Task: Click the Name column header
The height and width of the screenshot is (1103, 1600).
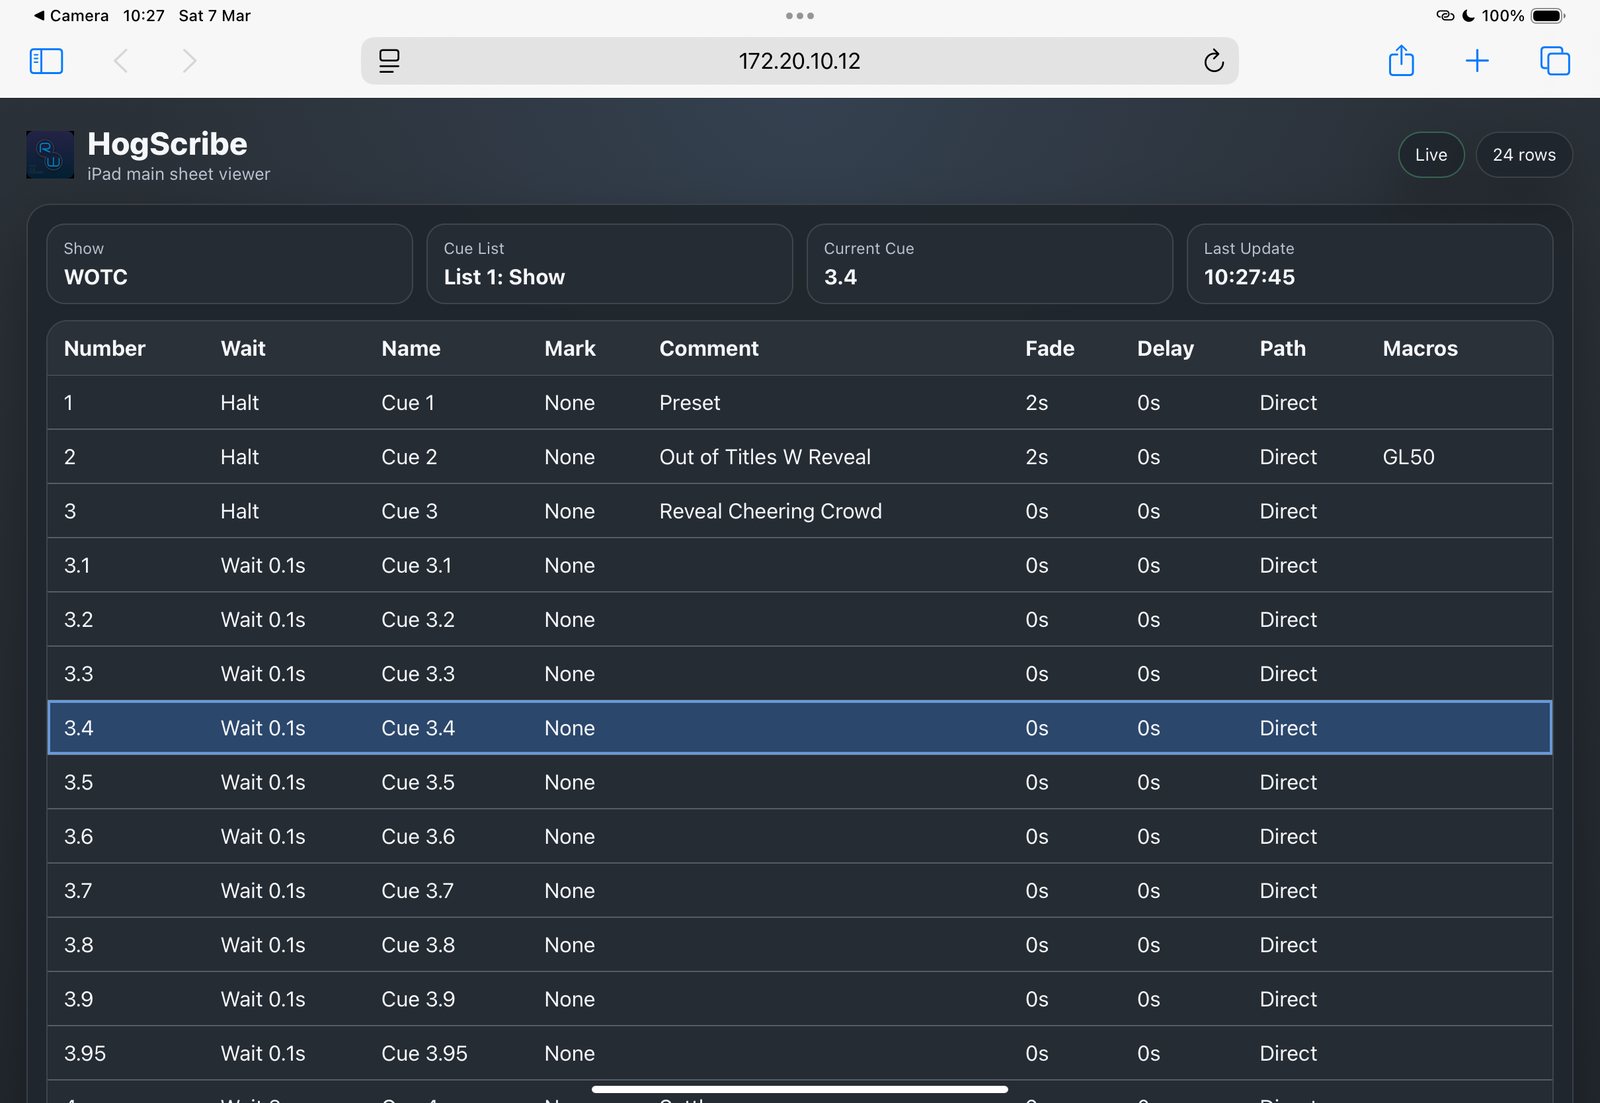Action: pyautogui.click(x=411, y=349)
